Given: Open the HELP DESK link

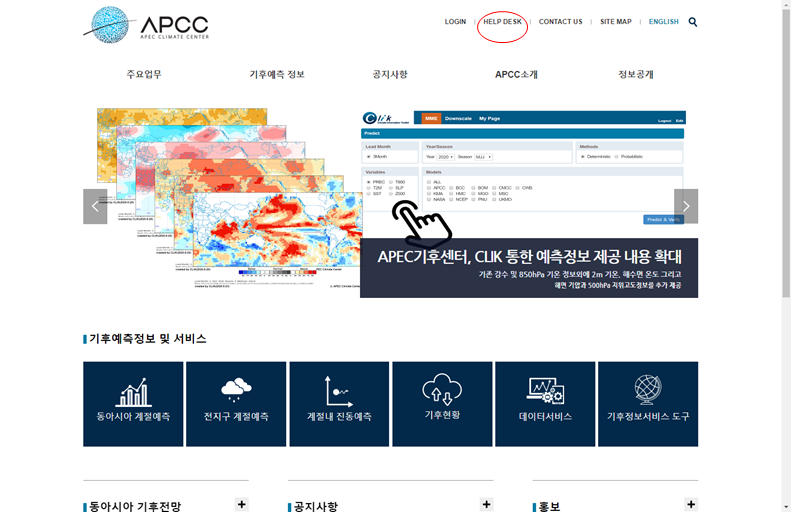Looking at the screenshot, I should 502,22.
